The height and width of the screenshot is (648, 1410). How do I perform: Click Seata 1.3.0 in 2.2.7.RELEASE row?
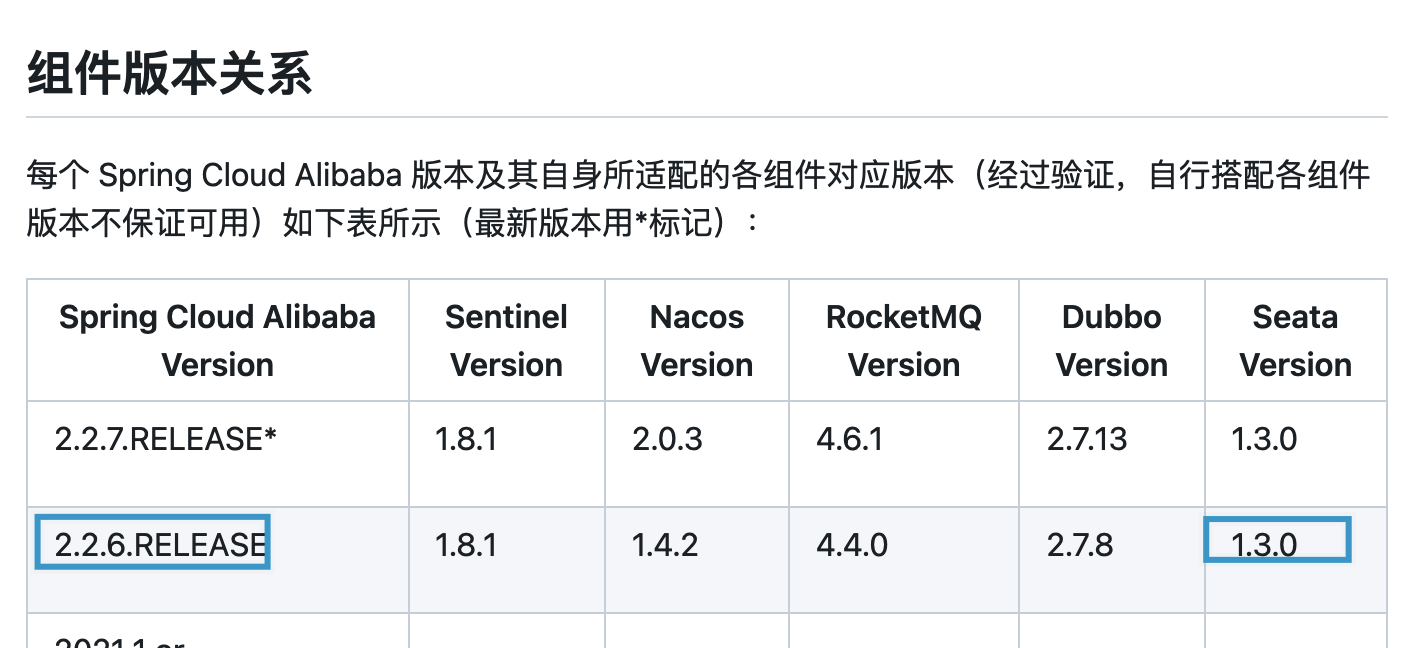click(1264, 439)
